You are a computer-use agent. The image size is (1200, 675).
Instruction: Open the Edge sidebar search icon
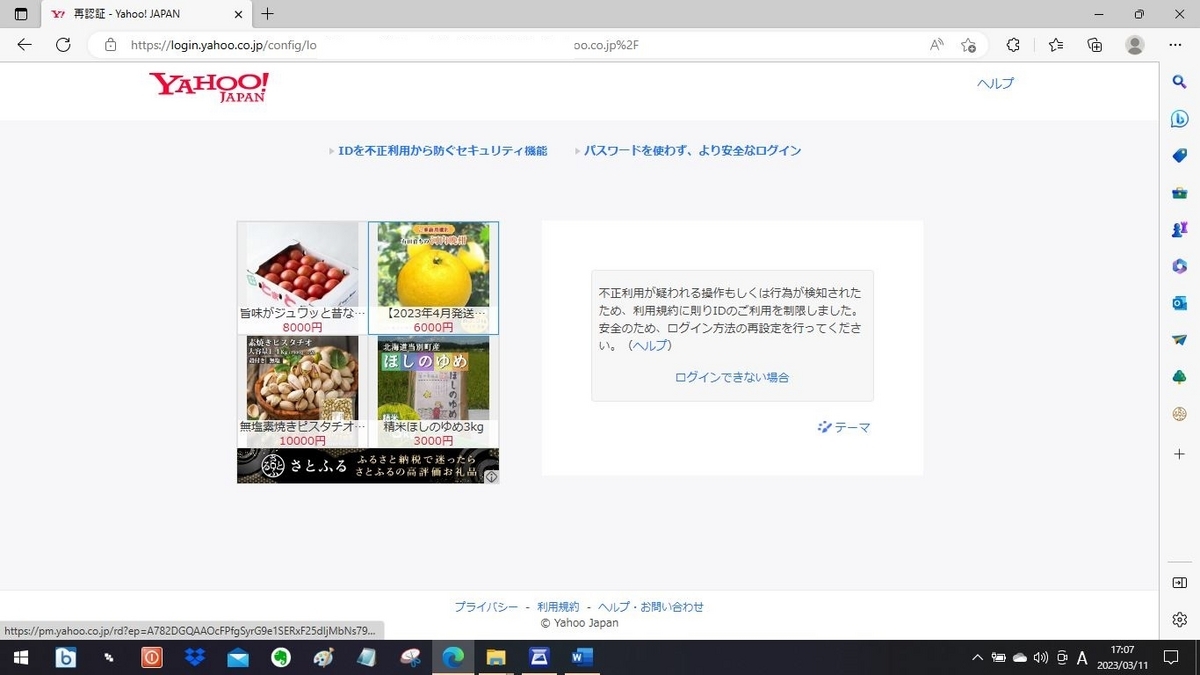[x=1179, y=82]
